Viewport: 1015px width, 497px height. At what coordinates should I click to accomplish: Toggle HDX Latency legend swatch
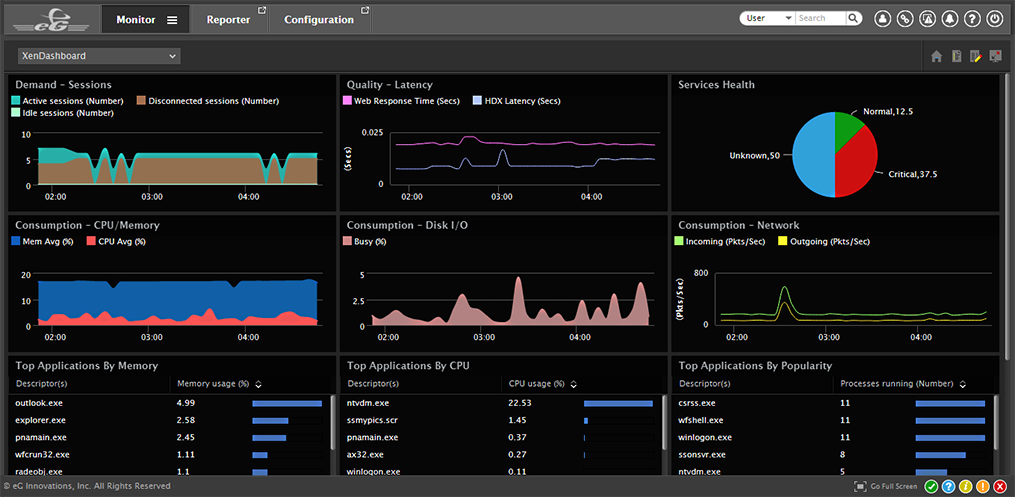click(x=478, y=101)
